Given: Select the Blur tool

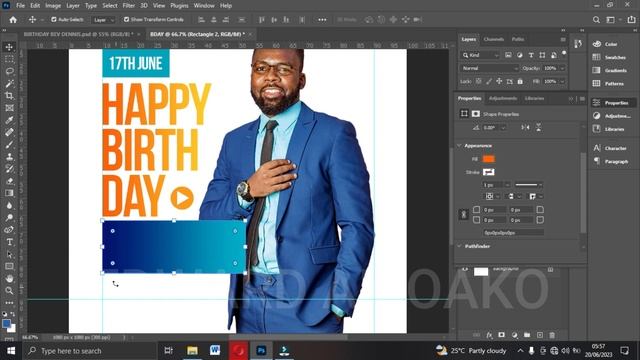Looking at the screenshot, I should pyautogui.click(x=9, y=205).
